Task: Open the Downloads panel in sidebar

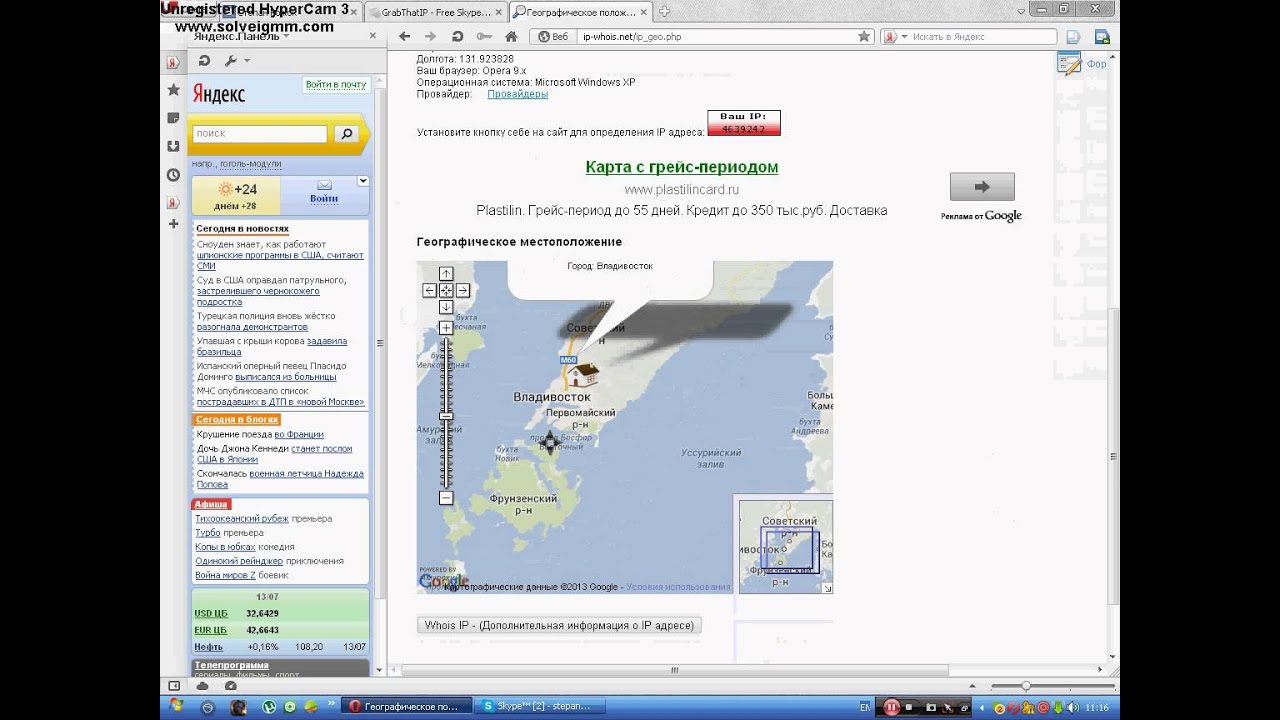Action: (x=173, y=146)
